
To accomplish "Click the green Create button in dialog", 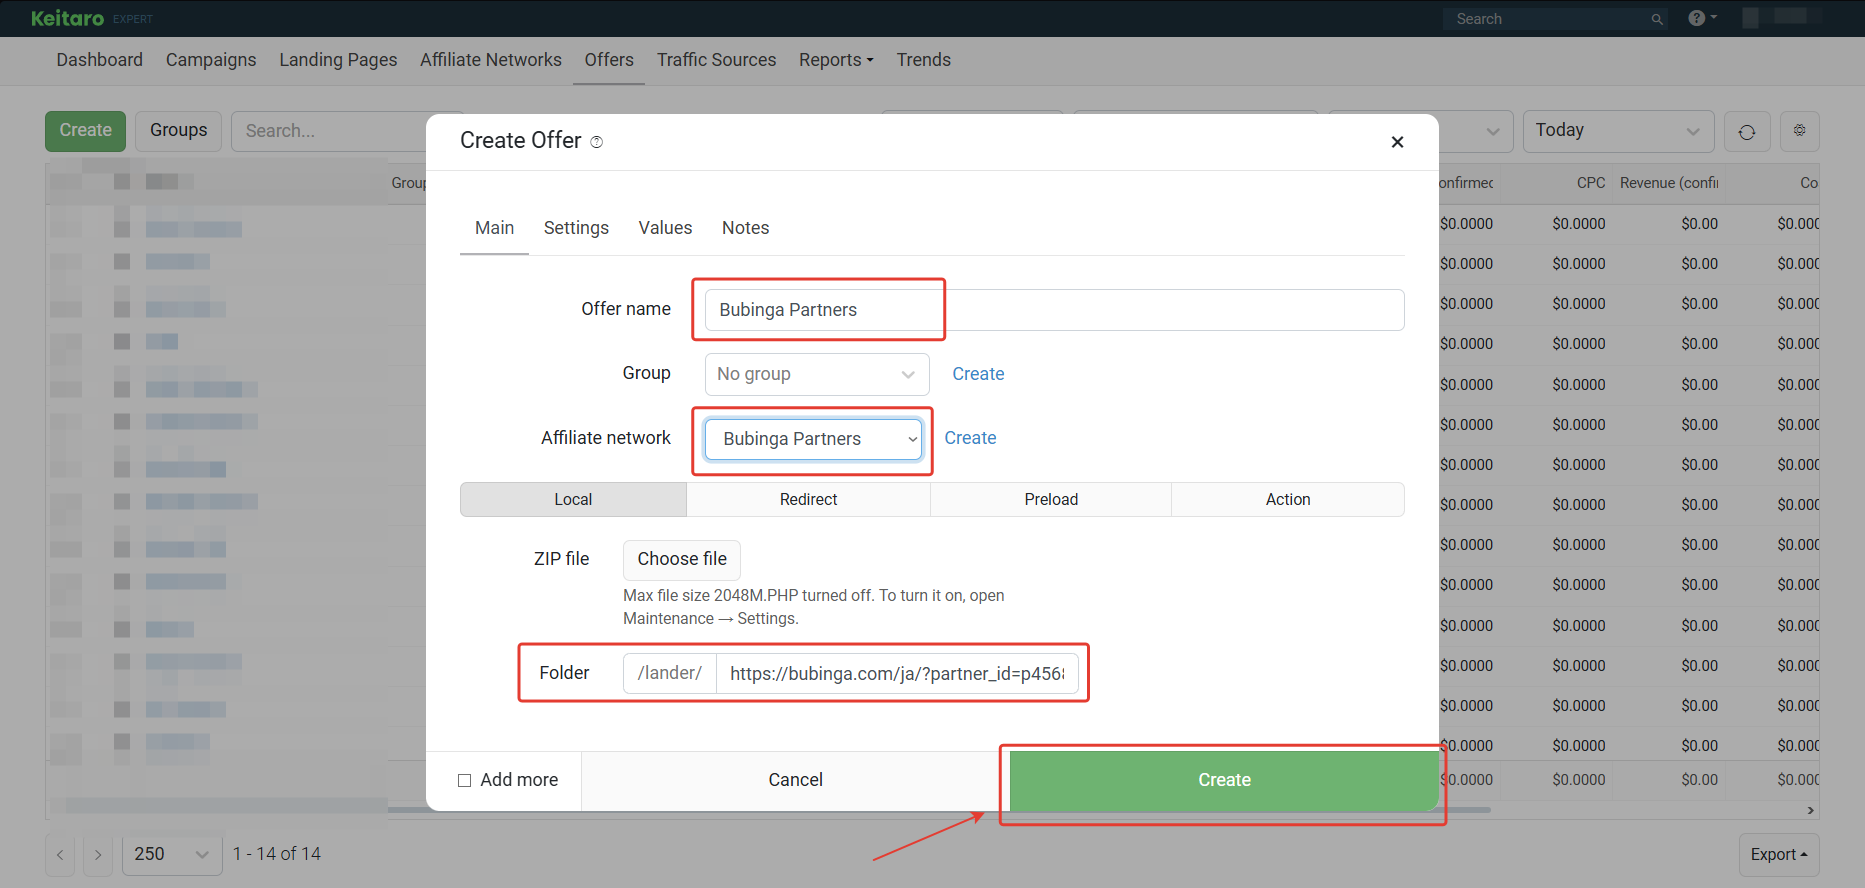I will coord(1224,781).
